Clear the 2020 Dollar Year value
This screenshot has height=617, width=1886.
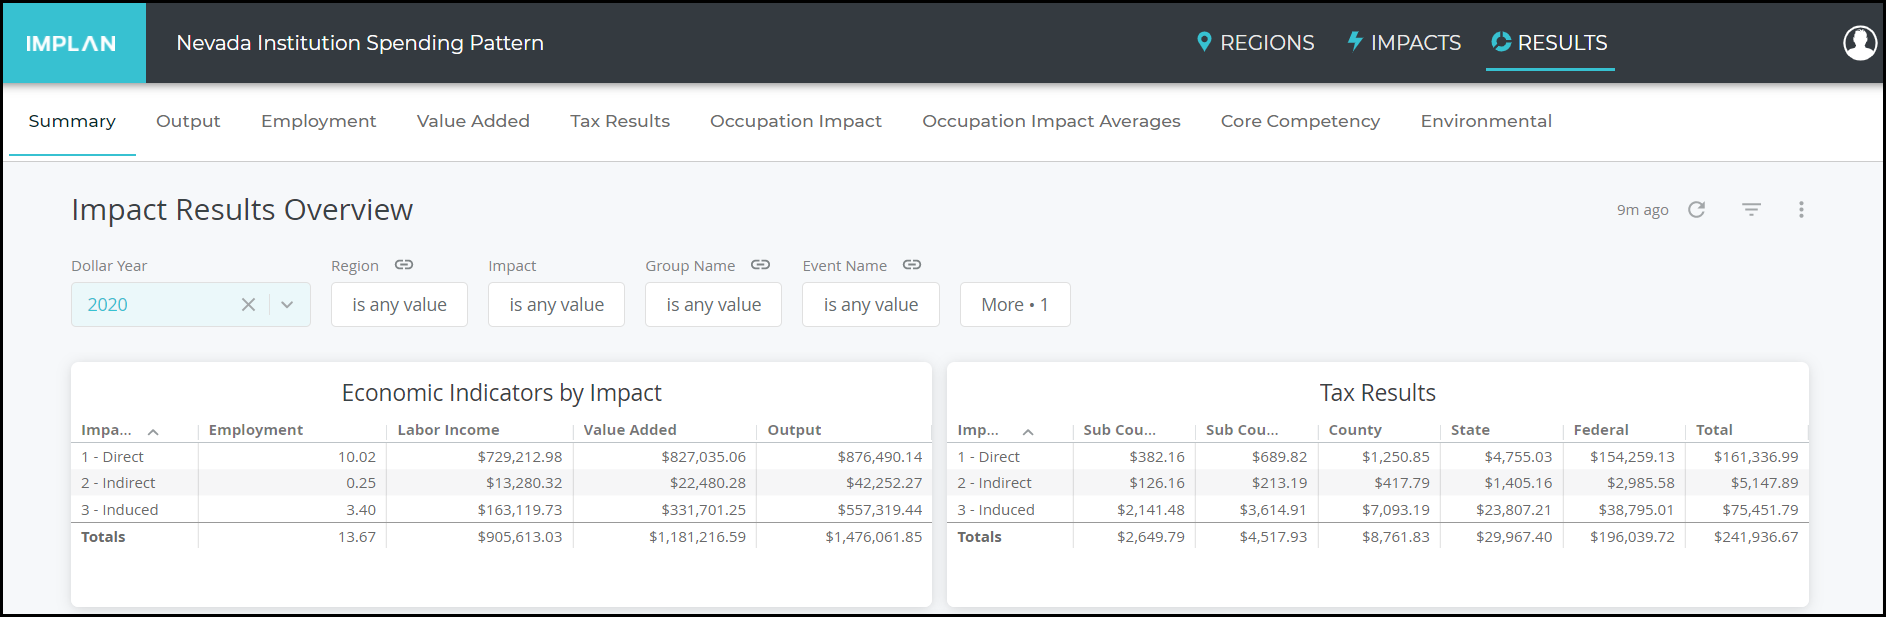(248, 305)
